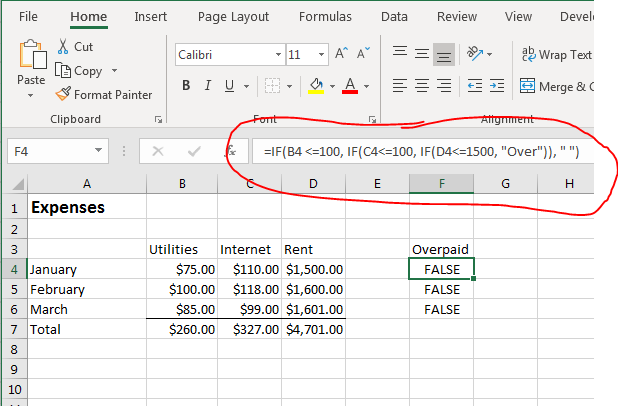Click the Format Painter brush icon
The image size is (618, 406).
point(63,94)
